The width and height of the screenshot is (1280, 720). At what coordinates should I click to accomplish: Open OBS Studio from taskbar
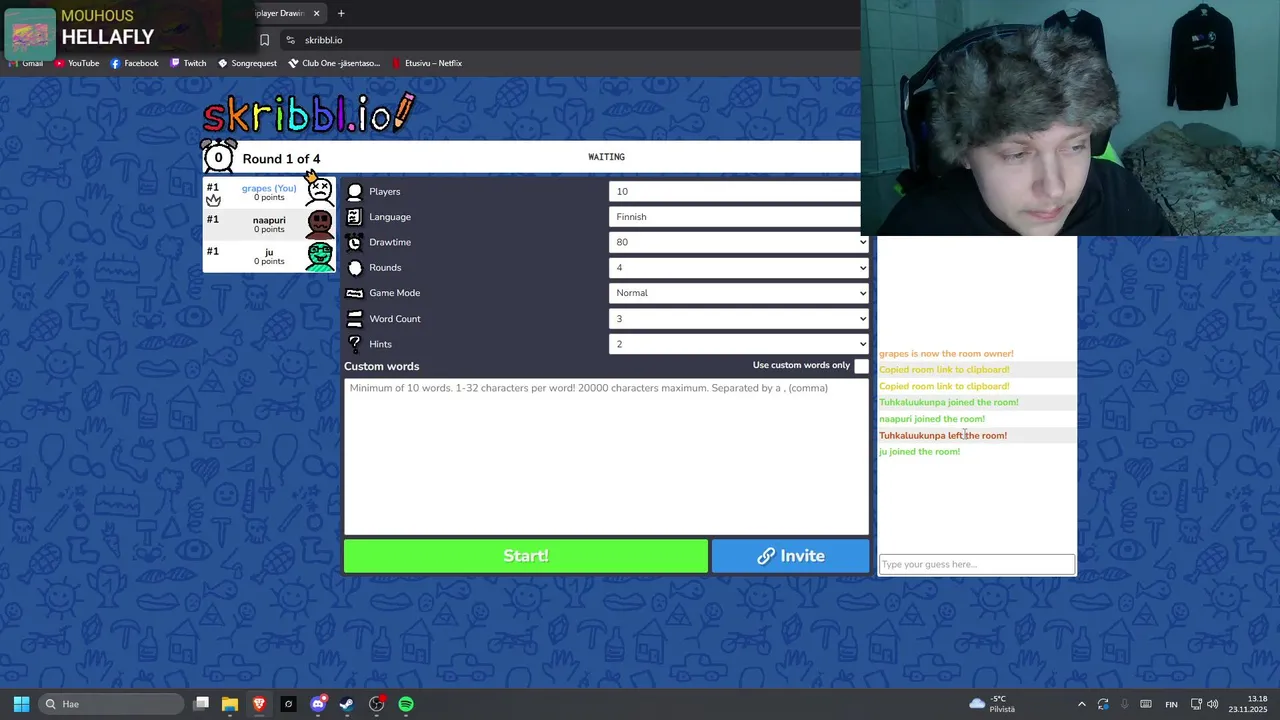coord(377,704)
